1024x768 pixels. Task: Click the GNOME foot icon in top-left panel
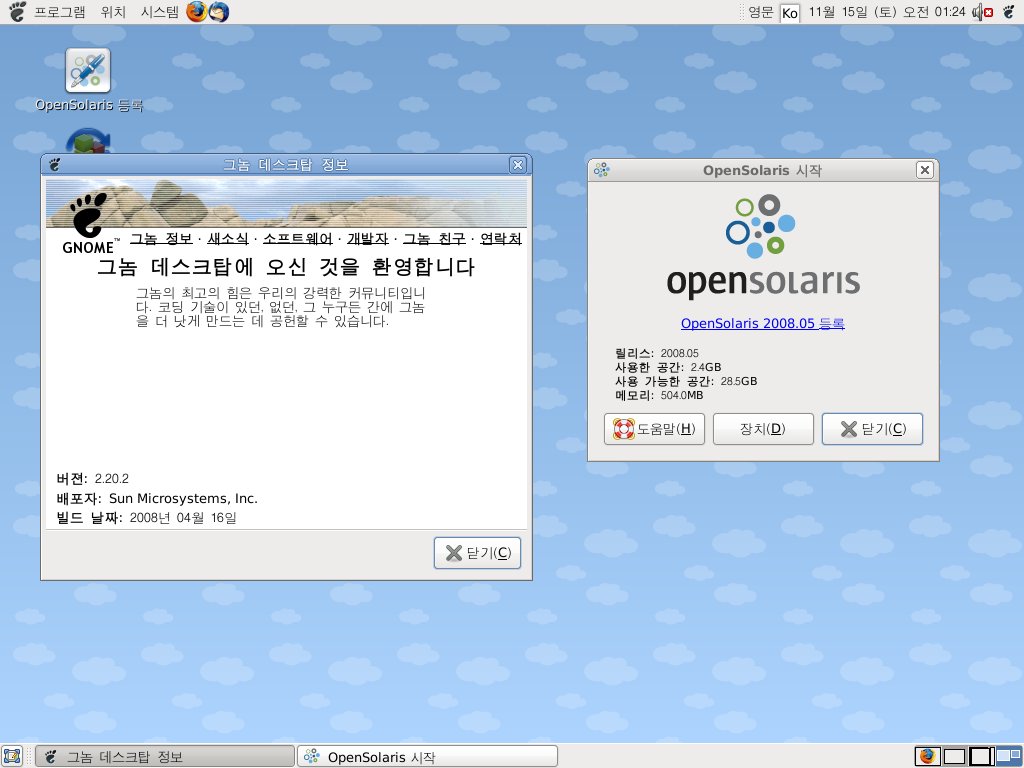18,12
